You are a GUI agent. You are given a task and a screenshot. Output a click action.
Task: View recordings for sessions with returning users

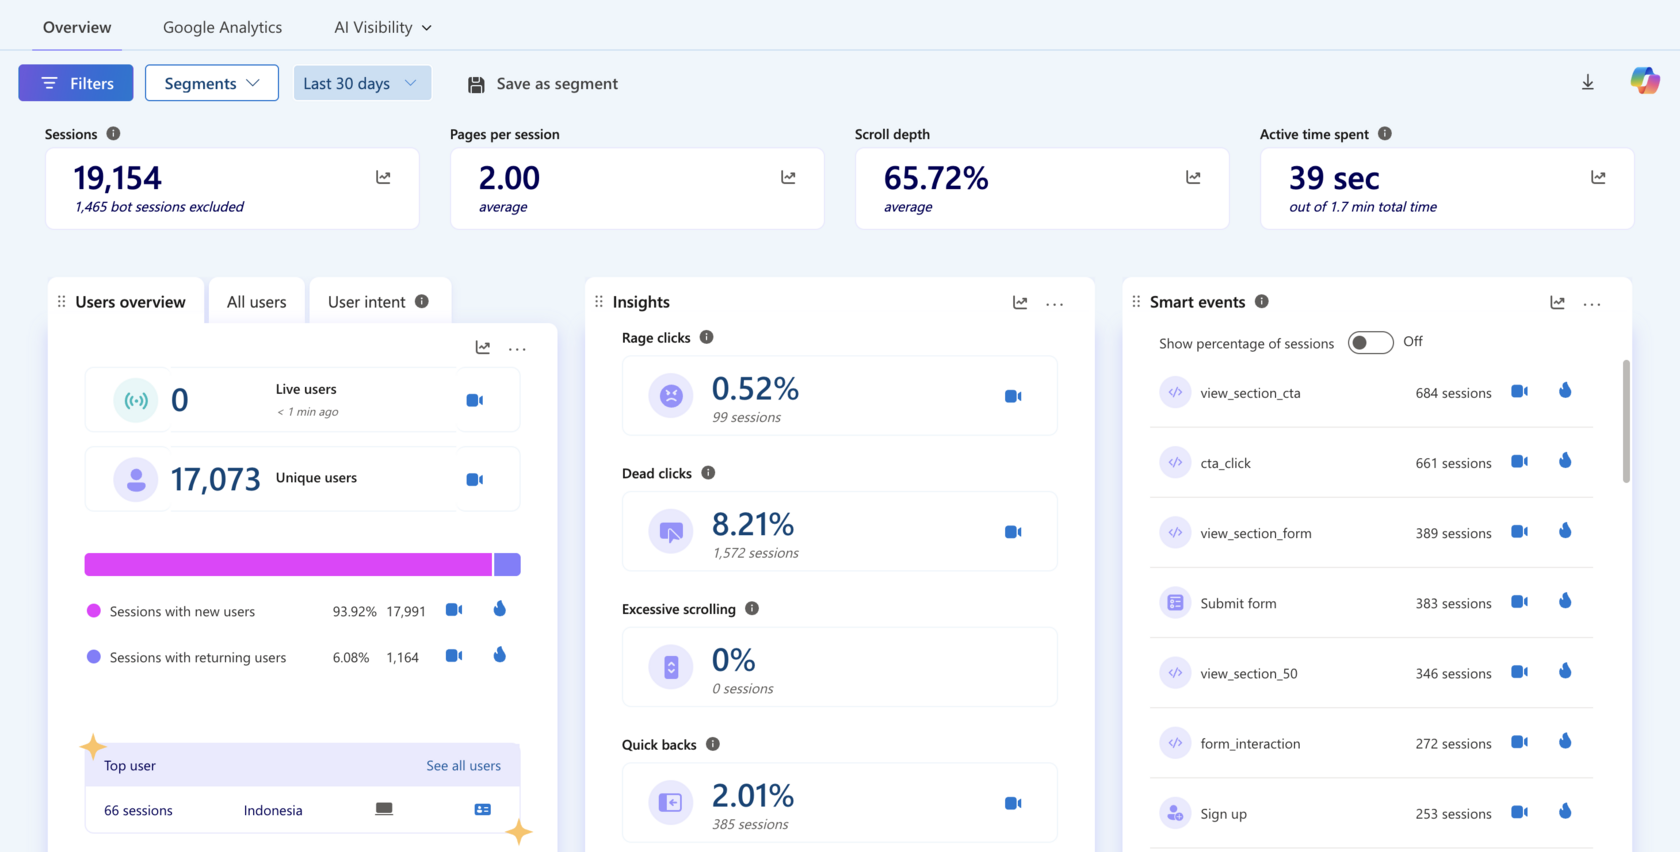pos(453,656)
